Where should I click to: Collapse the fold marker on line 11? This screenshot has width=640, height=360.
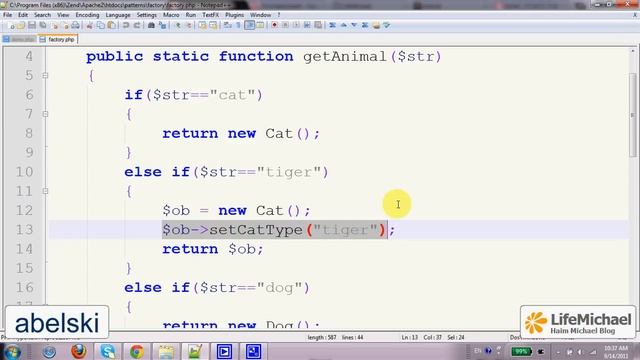tap(45, 191)
